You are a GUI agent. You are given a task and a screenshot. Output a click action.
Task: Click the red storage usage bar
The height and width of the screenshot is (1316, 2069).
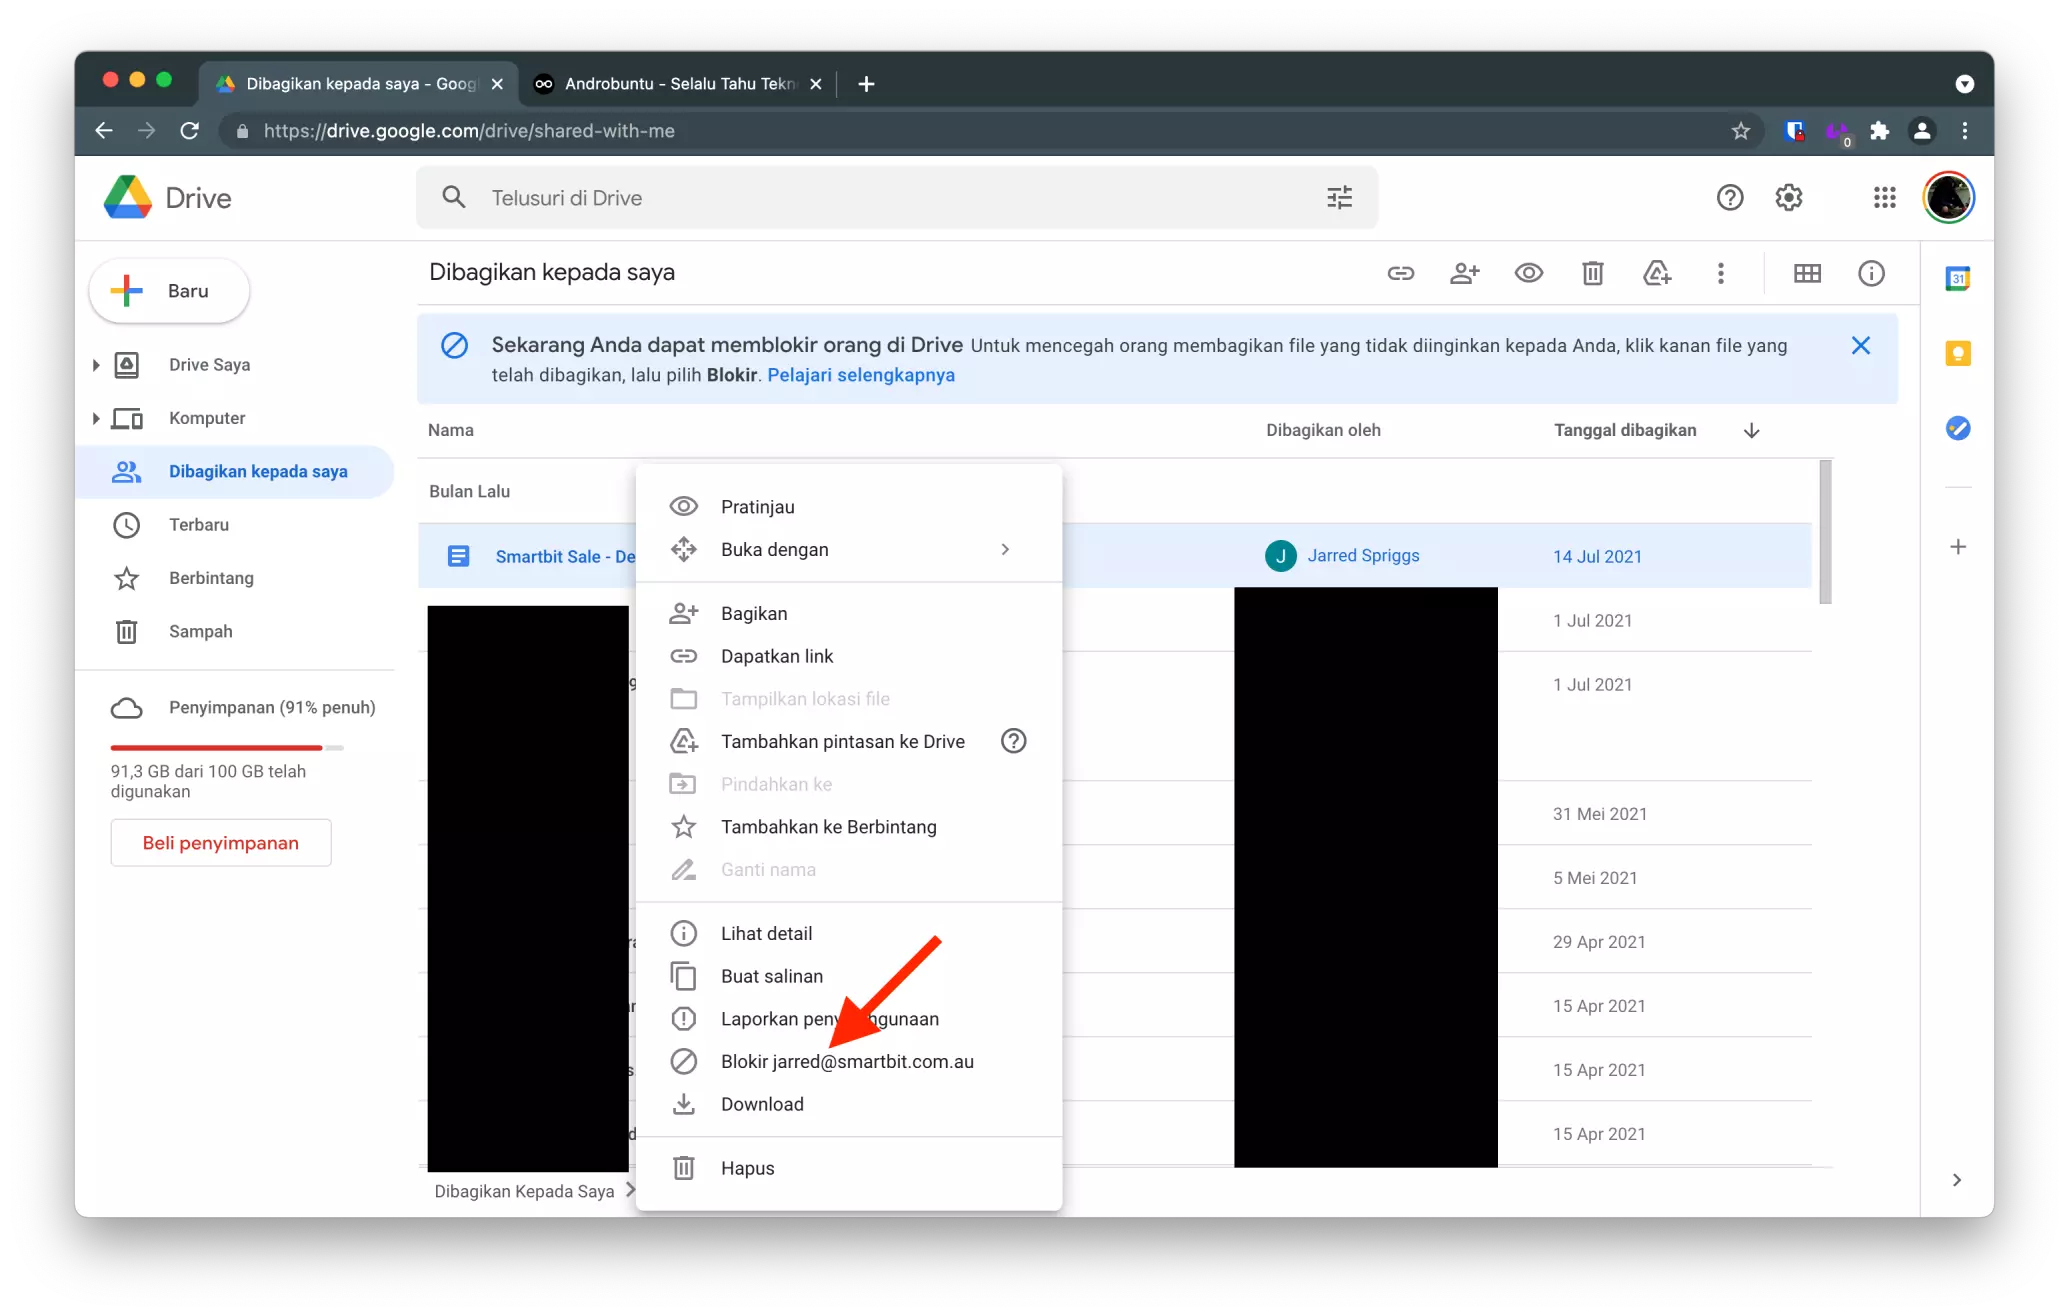(215, 747)
